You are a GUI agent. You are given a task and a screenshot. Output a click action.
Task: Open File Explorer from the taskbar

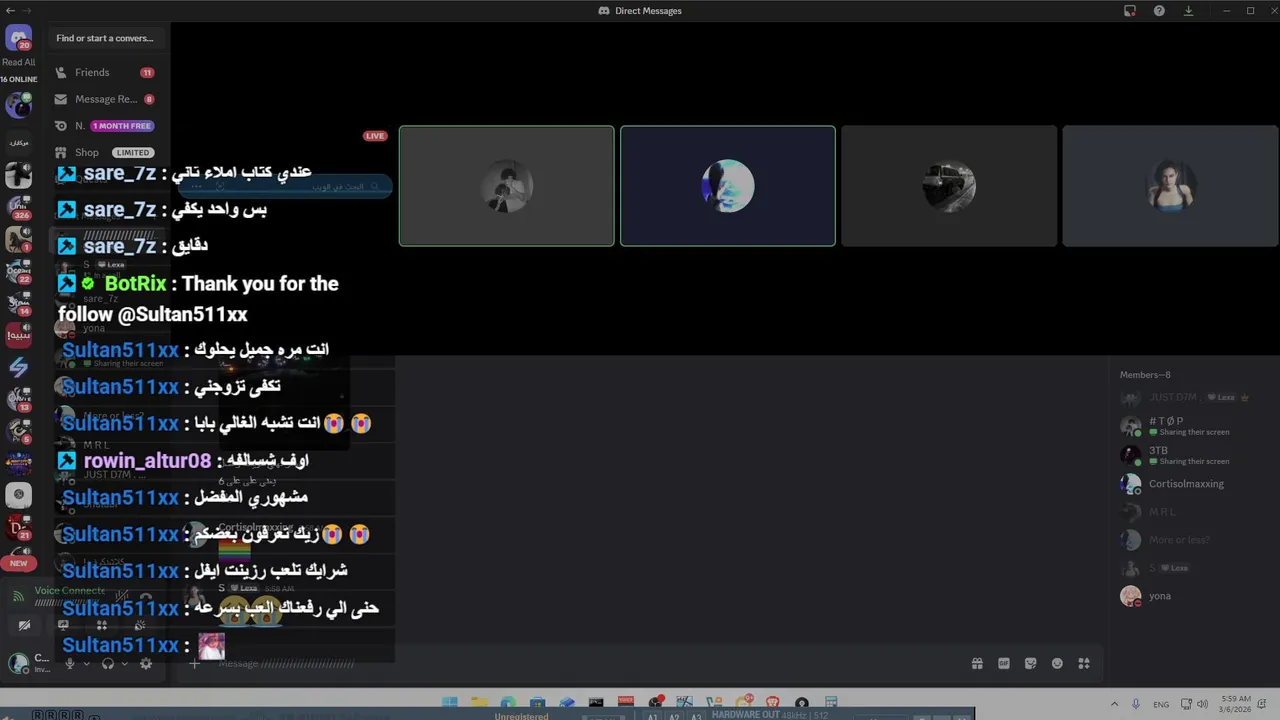pyautogui.click(x=479, y=703)
